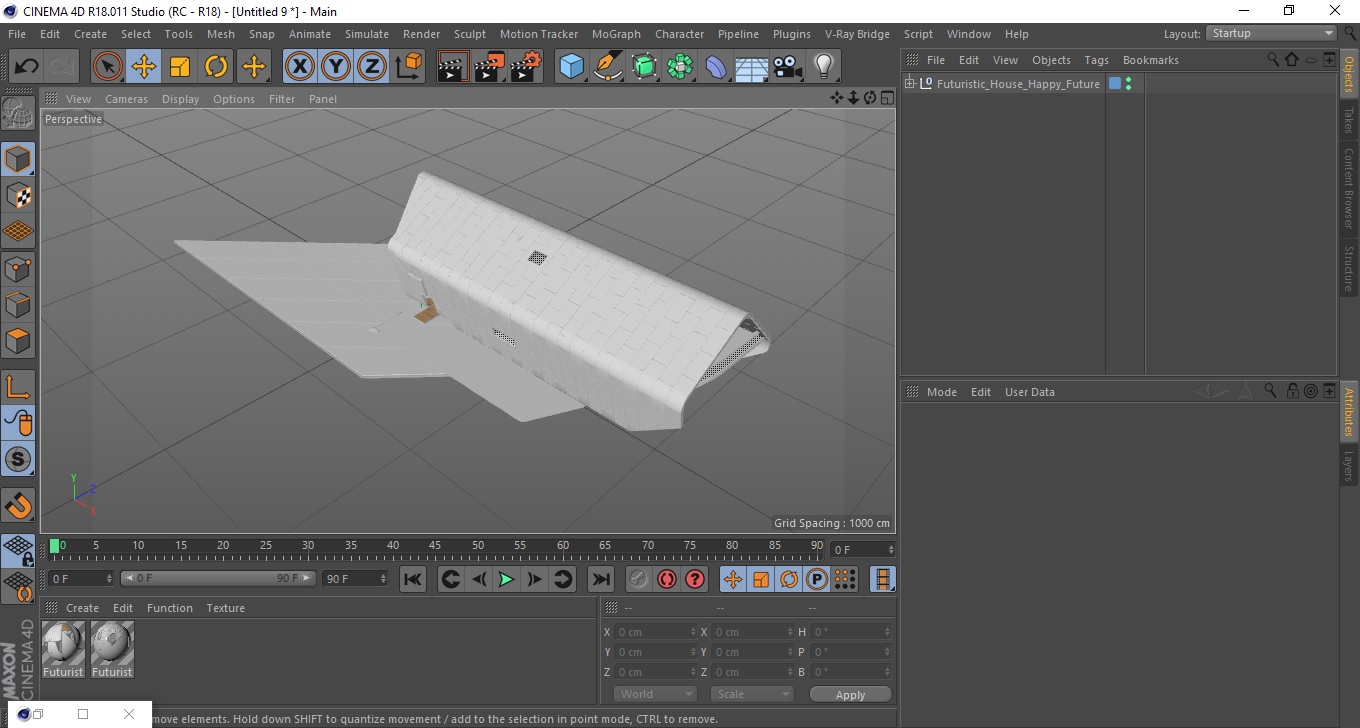Click the Apply coordinates button
Screen dimensions: 1360x728
point(850,695)
